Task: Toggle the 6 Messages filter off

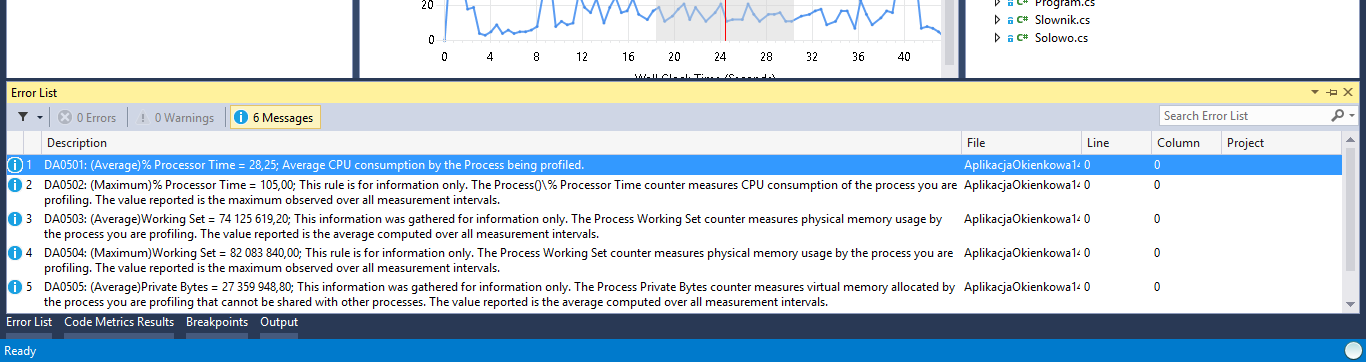Action: [275, 117]
